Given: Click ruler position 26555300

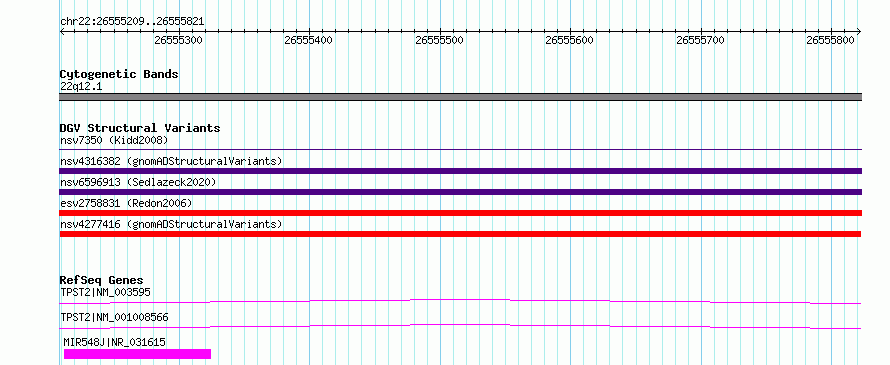Looking at the screenshot, I should click(x=179, y=40).
